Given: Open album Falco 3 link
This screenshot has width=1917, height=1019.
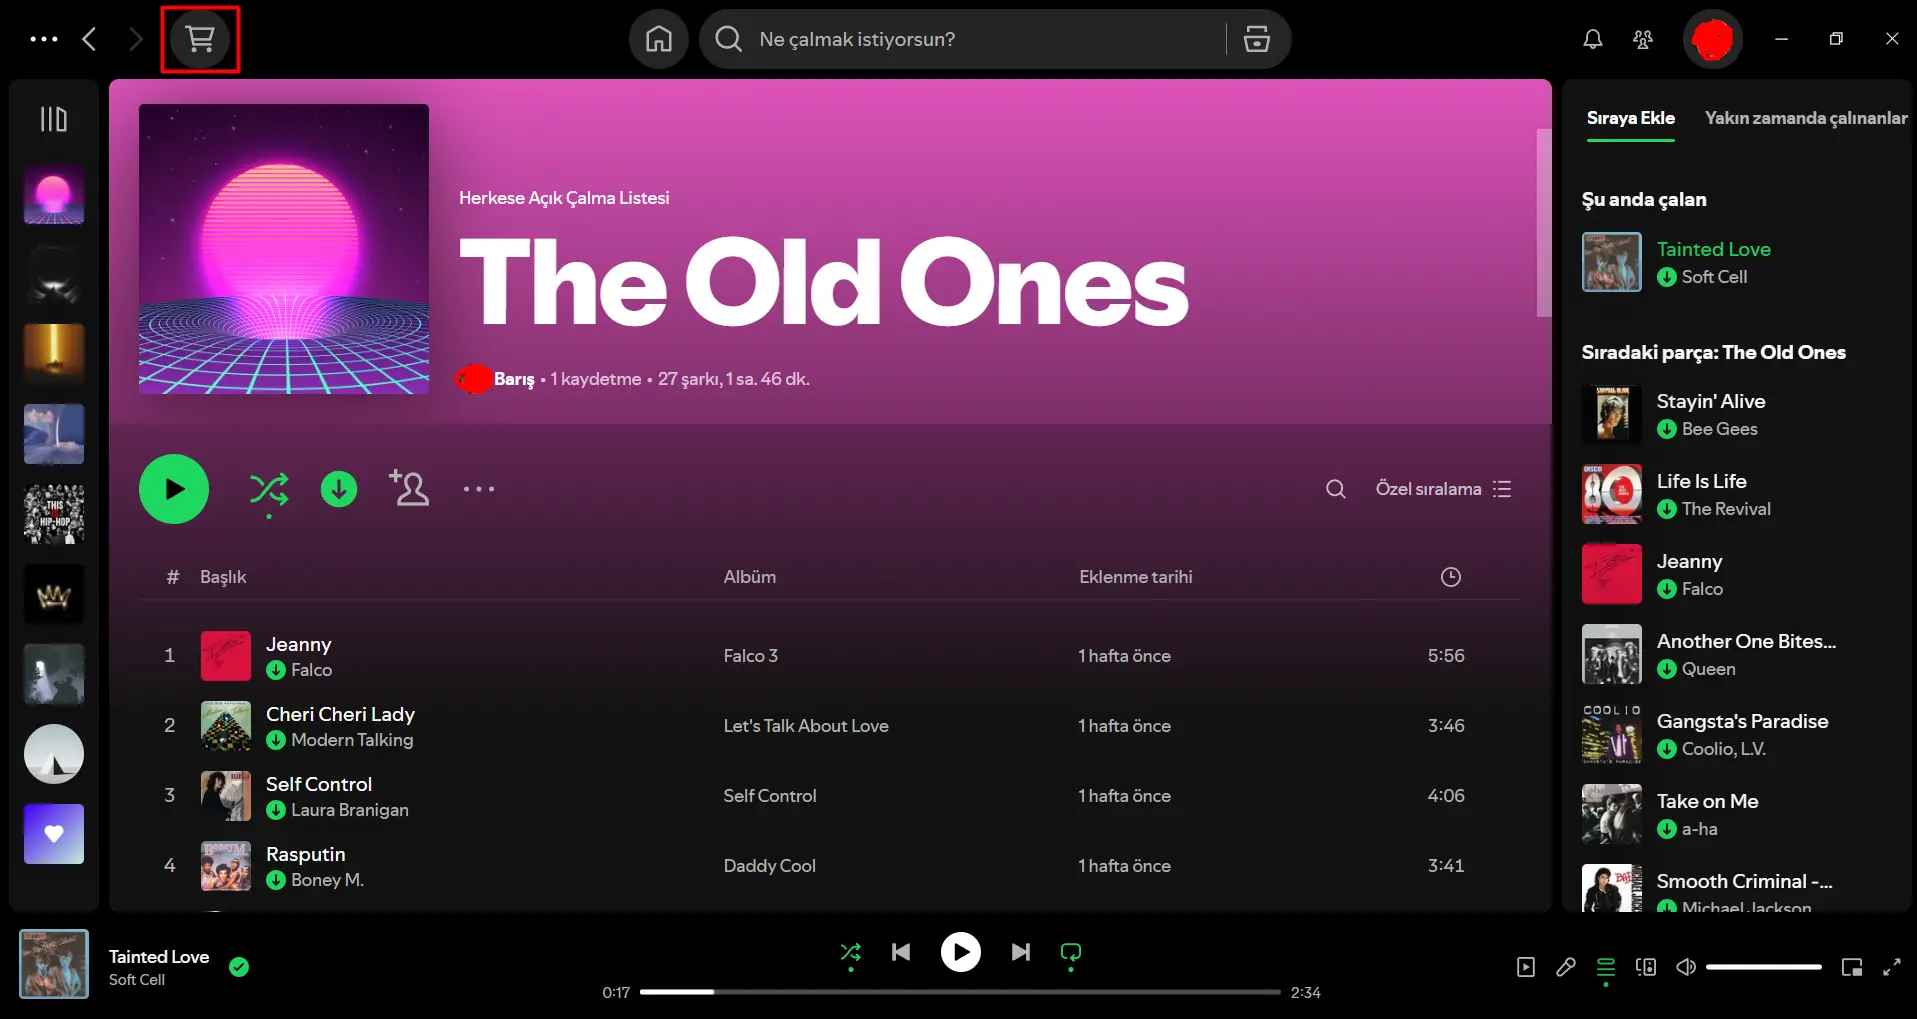Looking at the screenshot, I should [751, 656].
